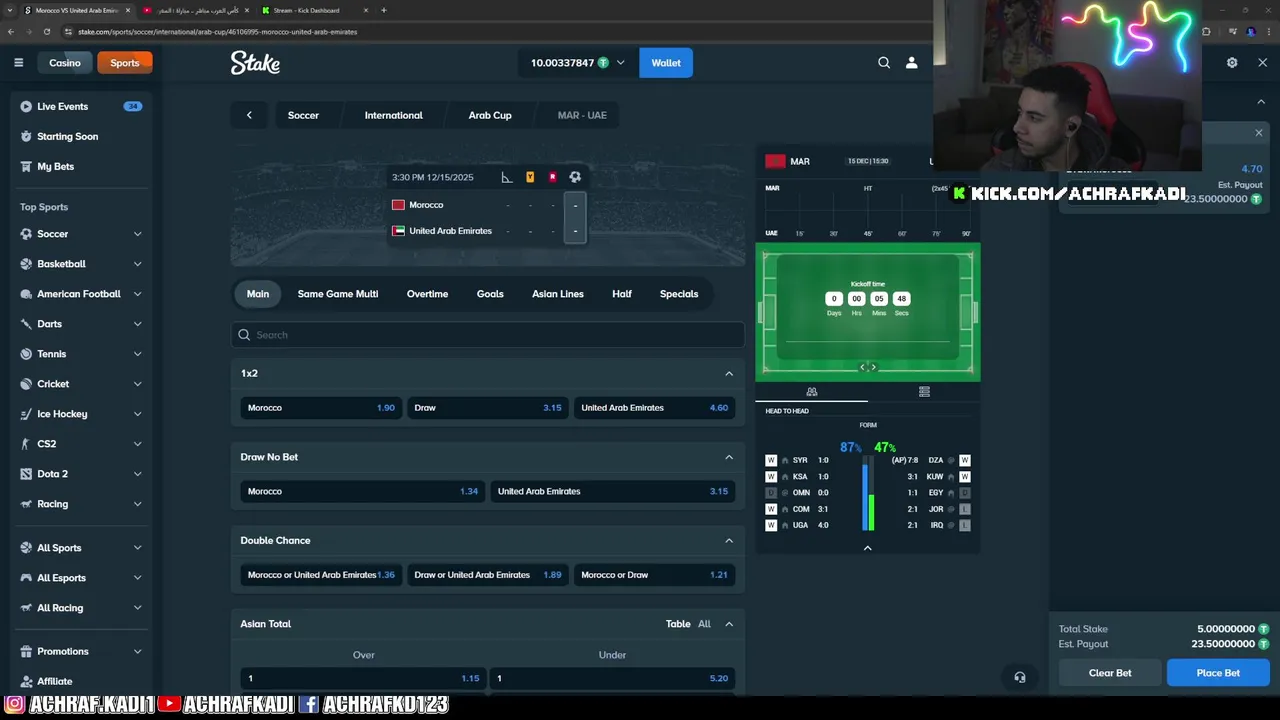The height and width of the screenshot is (720, 1280).
Task: Collapse the head-to-head widget with up chevron
Action: [x=868, y=548]
